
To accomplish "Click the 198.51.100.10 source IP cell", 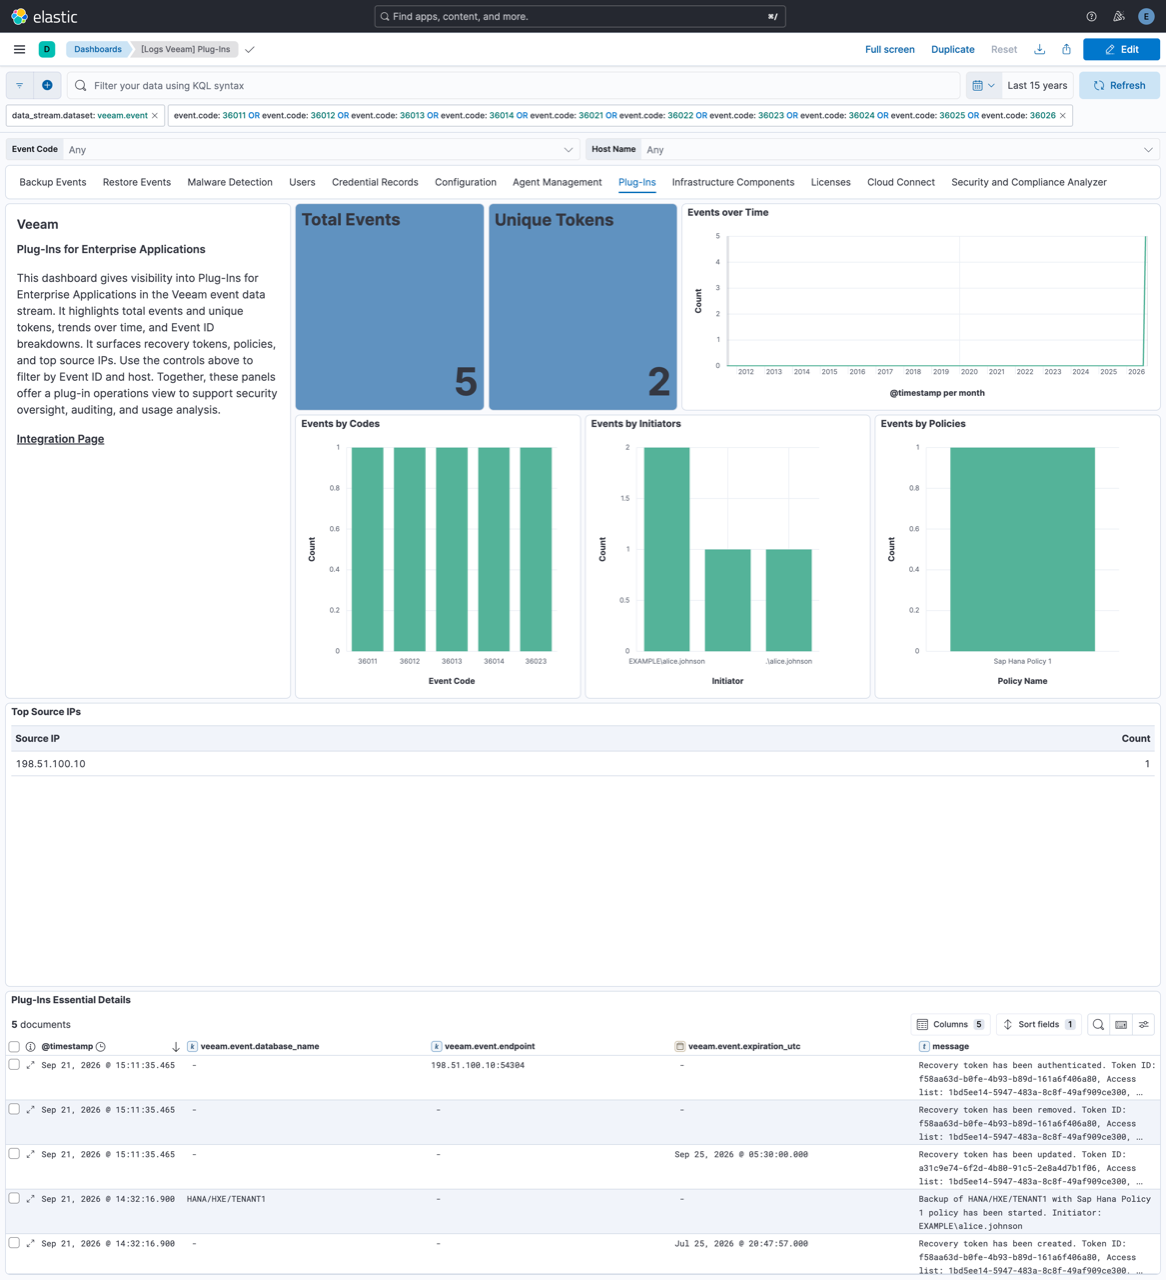I will [50, 764].
